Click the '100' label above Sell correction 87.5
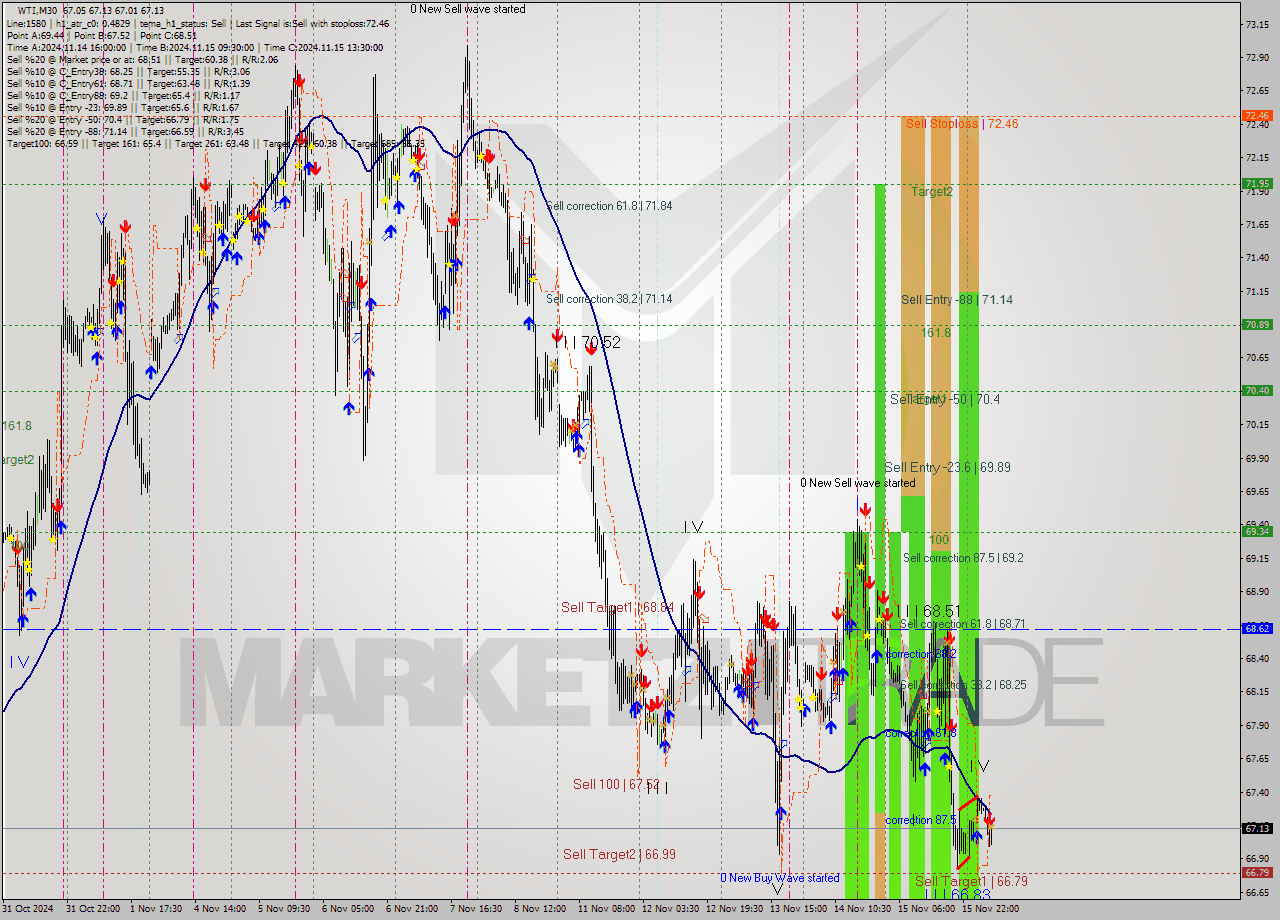The image size is (1280, 920). click(938, 540)
